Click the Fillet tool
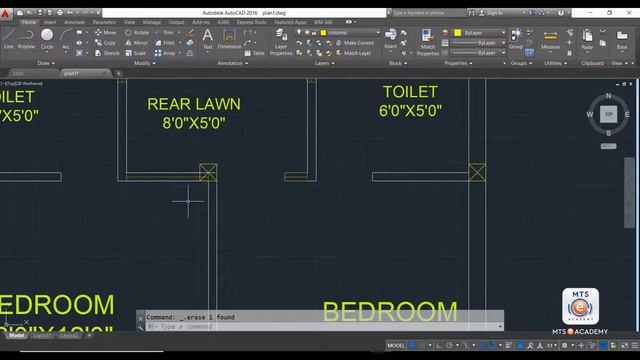This screenshot has height=360, width=640. (x=165, y=42)
